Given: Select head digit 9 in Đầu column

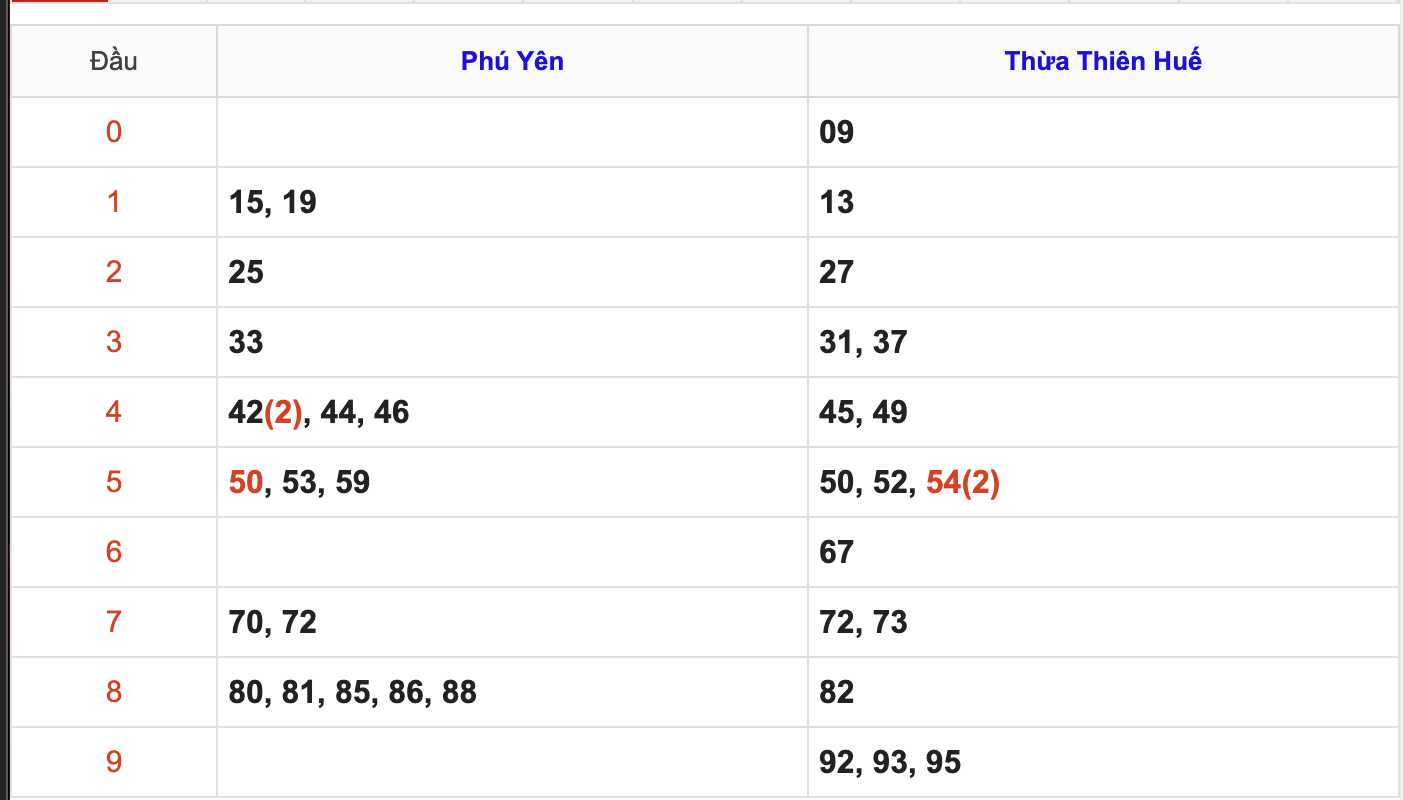Looking at the screenshot, I should (113, 762).
